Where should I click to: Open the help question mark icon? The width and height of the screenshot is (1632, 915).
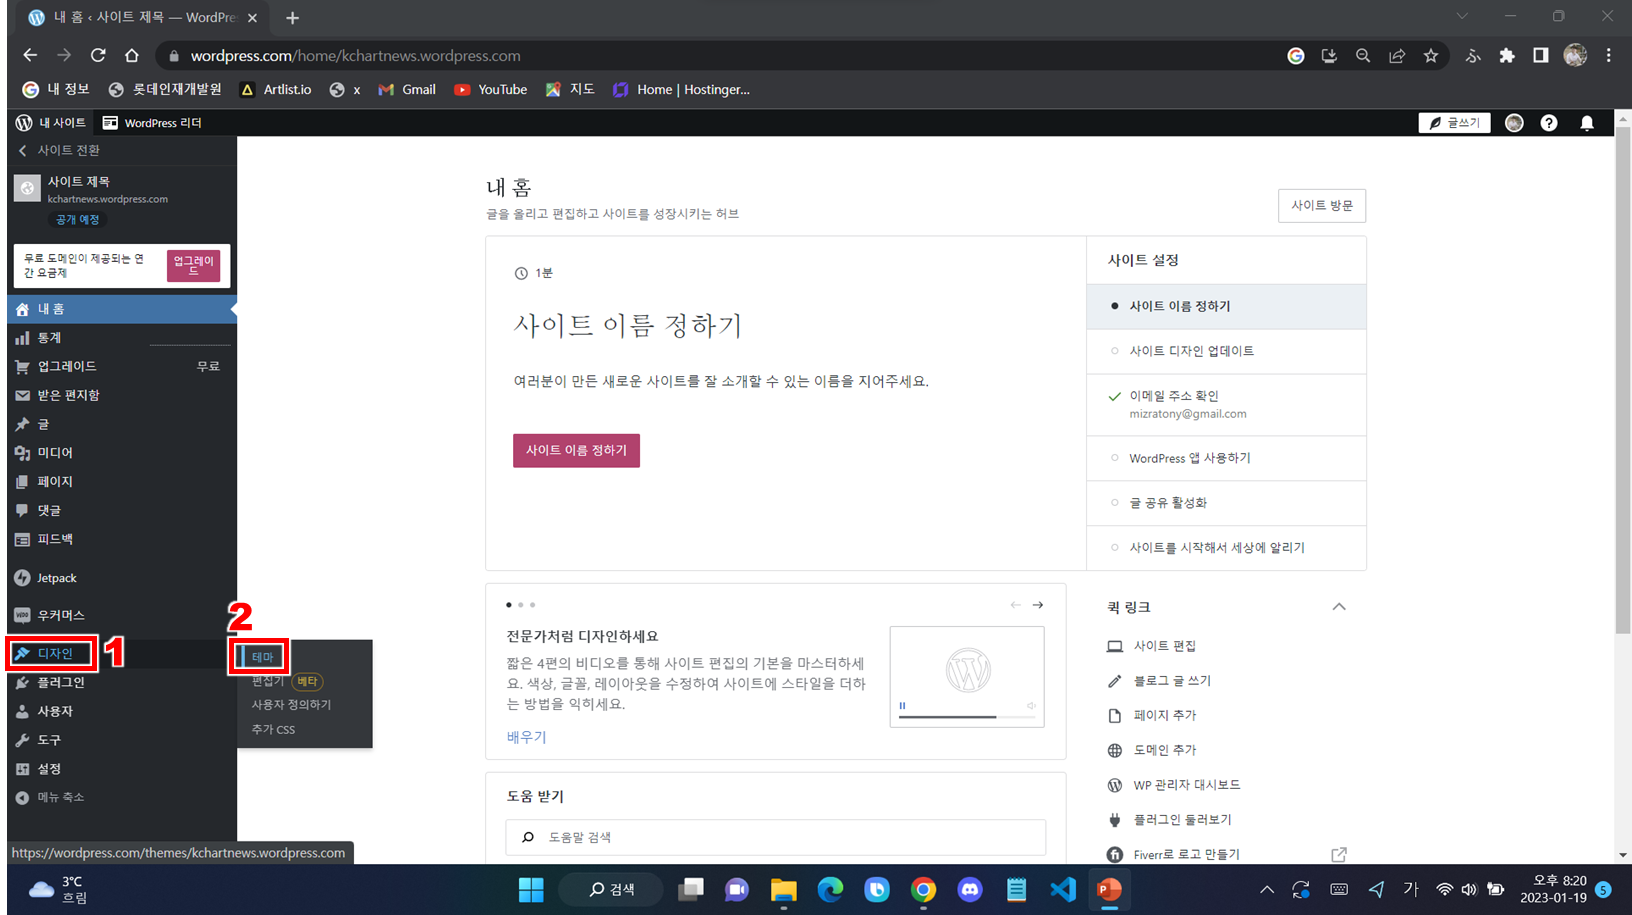[1549, 123]
